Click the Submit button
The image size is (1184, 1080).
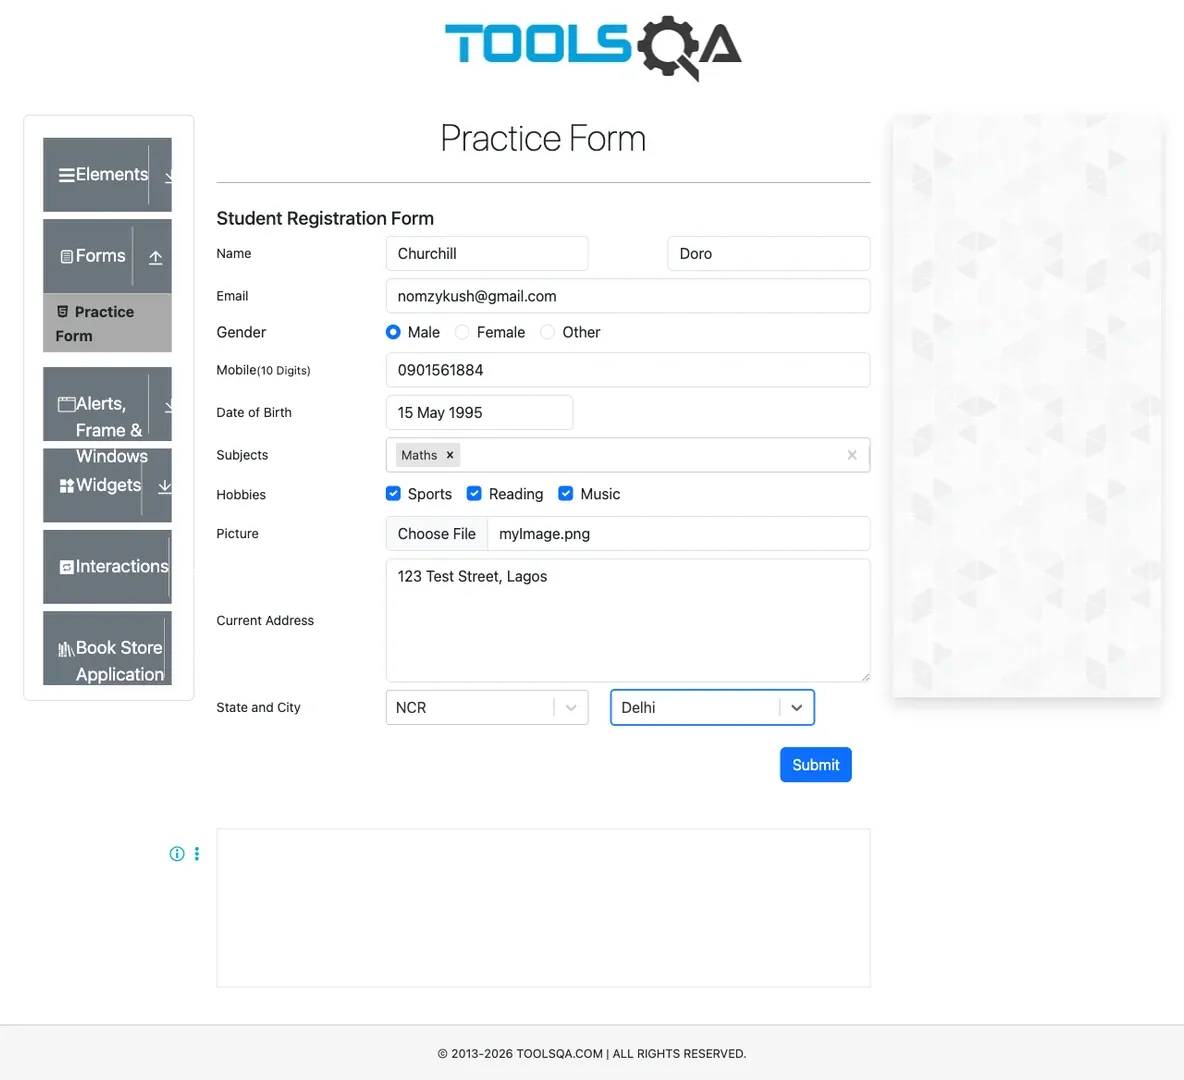click(816, 765)
